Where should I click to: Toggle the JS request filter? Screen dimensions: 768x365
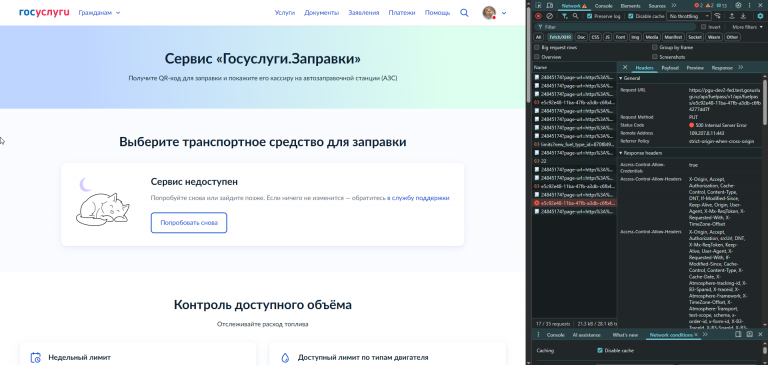(607, 37)
